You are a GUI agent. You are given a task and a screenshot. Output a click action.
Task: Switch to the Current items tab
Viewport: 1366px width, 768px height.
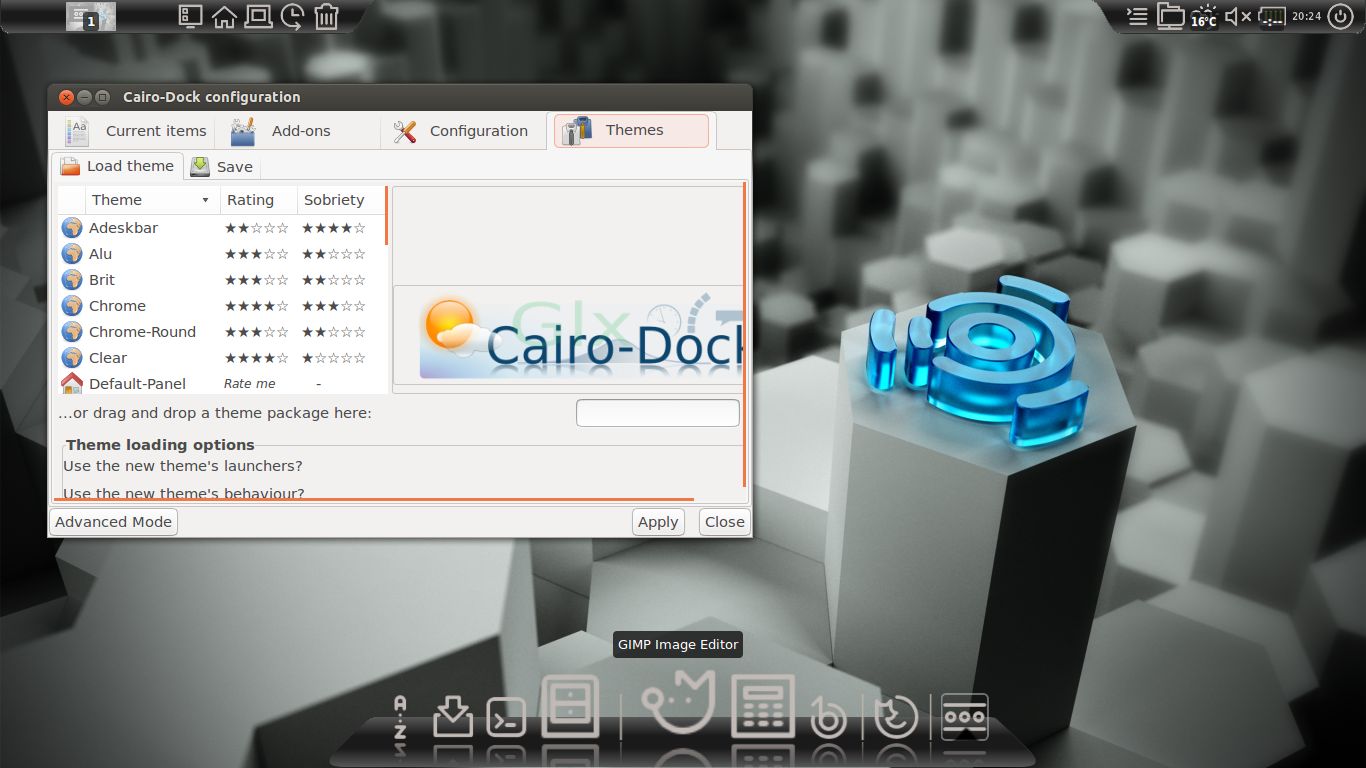point(135,131)
